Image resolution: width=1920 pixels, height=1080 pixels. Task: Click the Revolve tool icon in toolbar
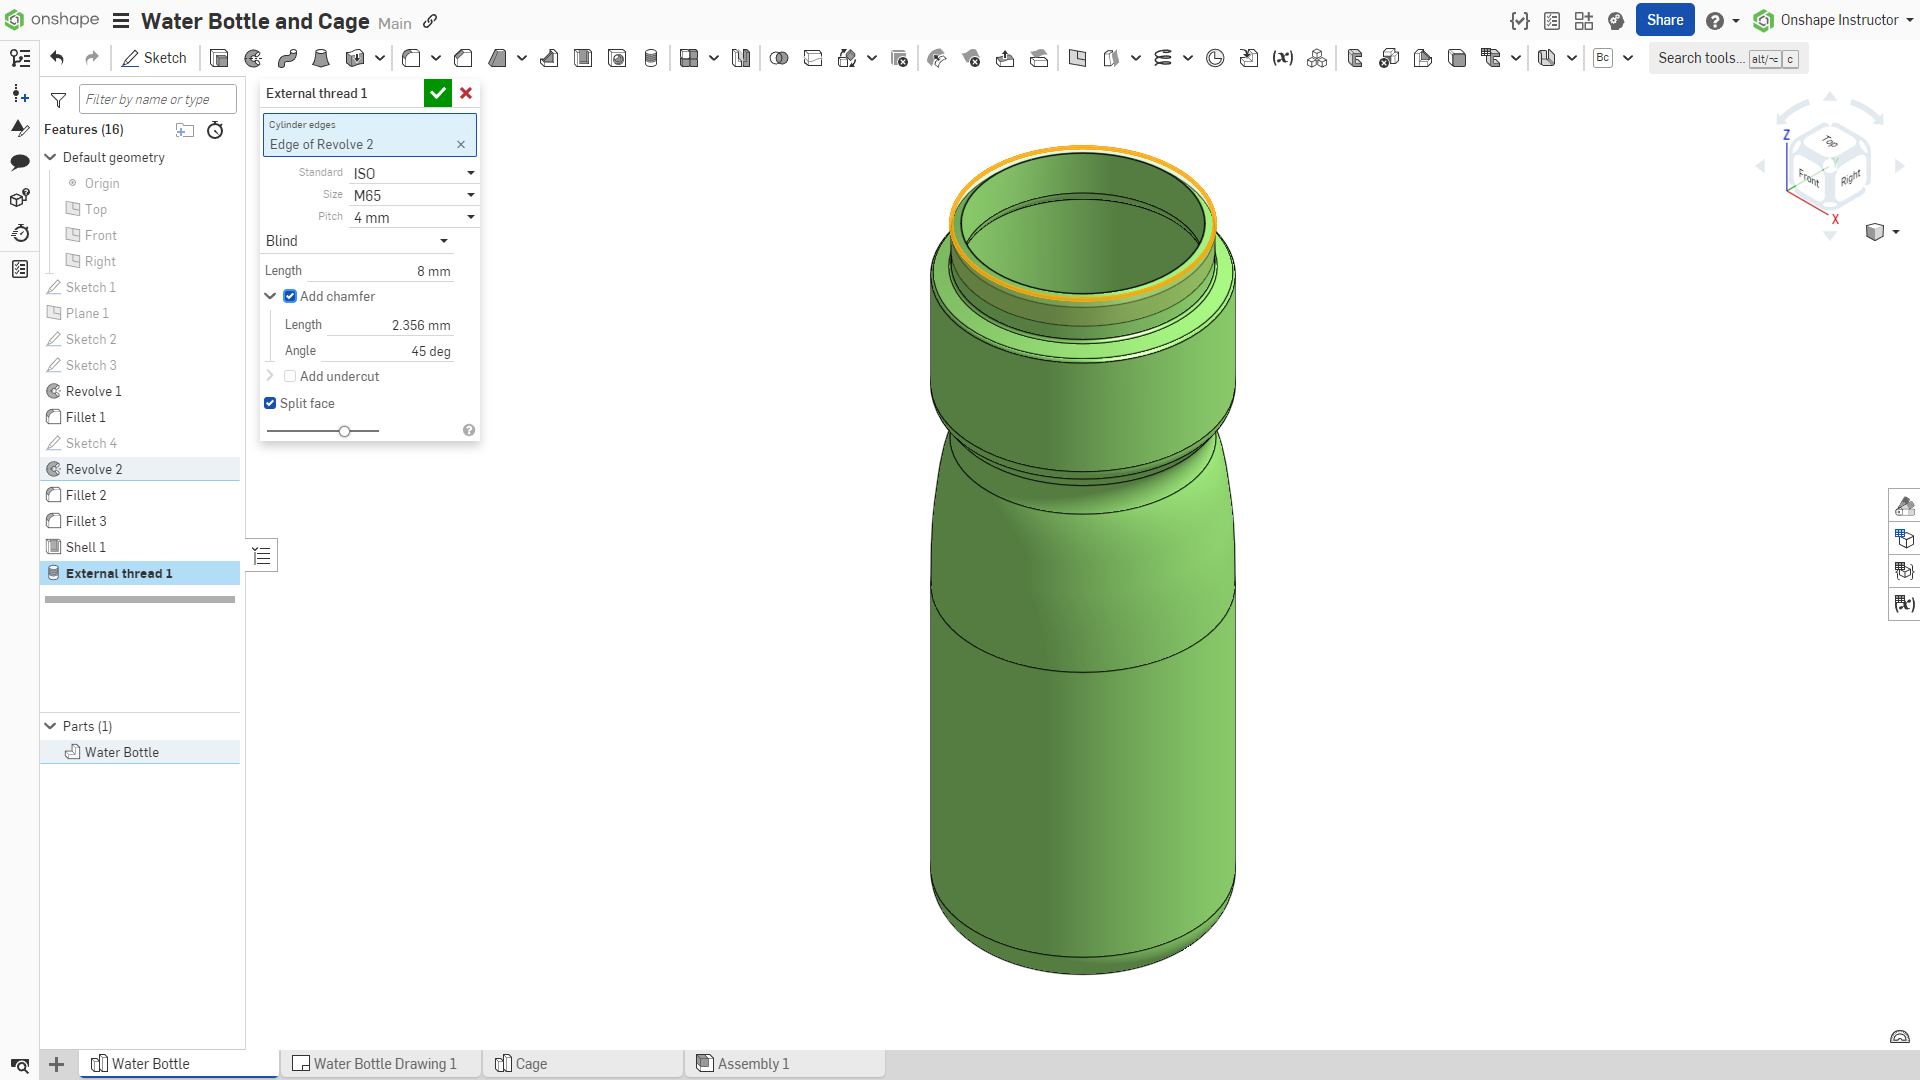(x=253, y=58)
